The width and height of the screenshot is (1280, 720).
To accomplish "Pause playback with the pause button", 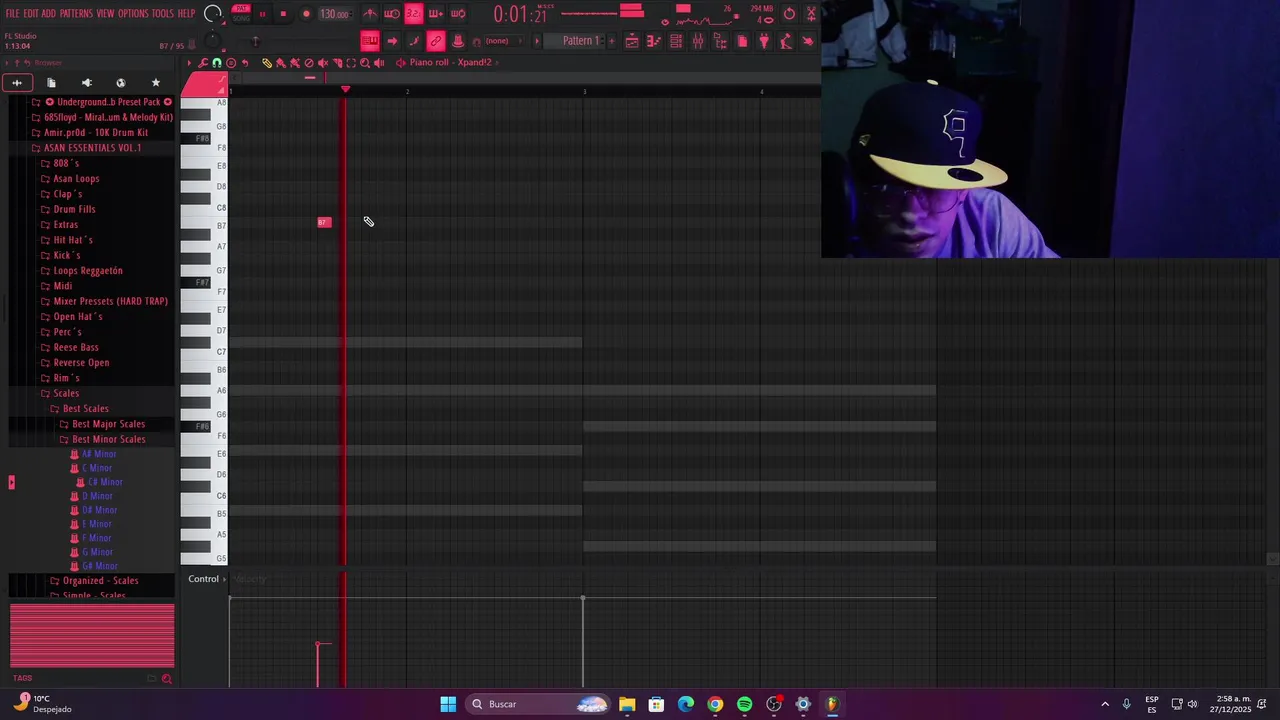I will (x=262, y=14).
